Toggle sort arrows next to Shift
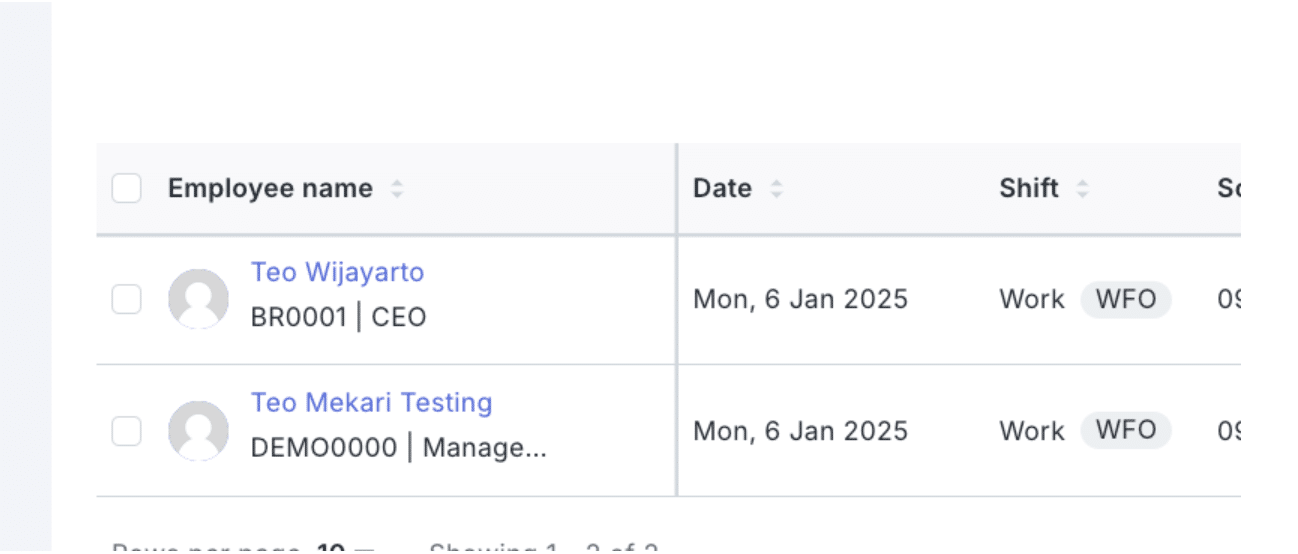This screenshot has width=1298, height=554. pos(1081,189)
